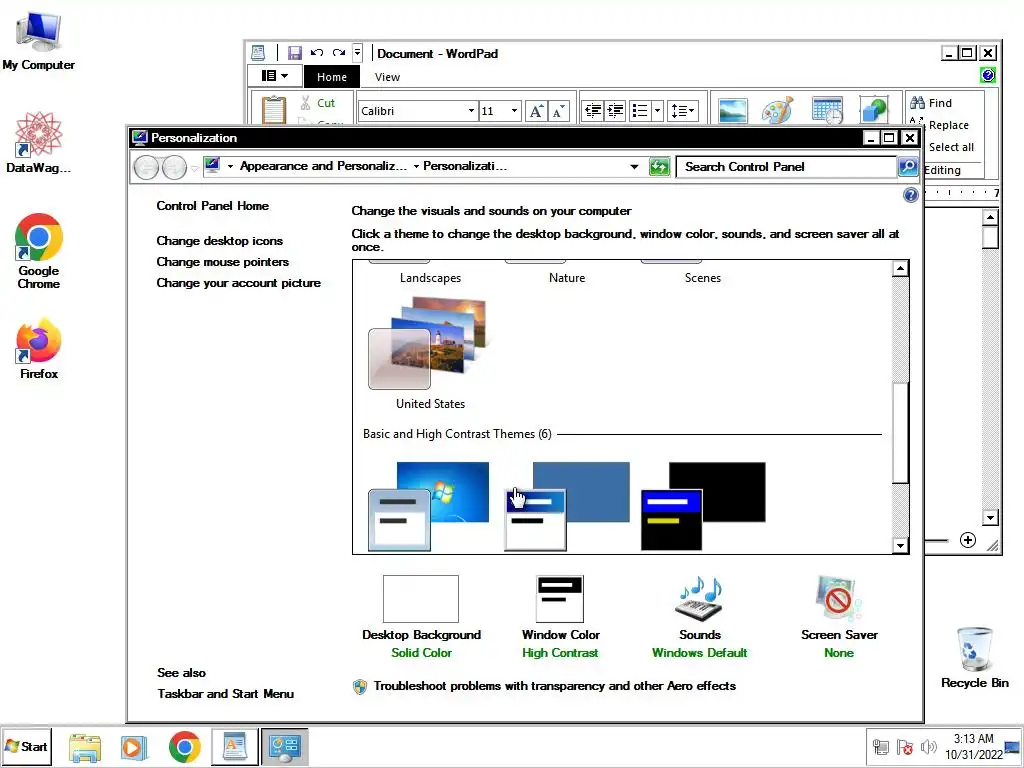The width and height of the screenshot is (1024, 768).
Task: Open Control Panel Home link
Action: point(212,206)
